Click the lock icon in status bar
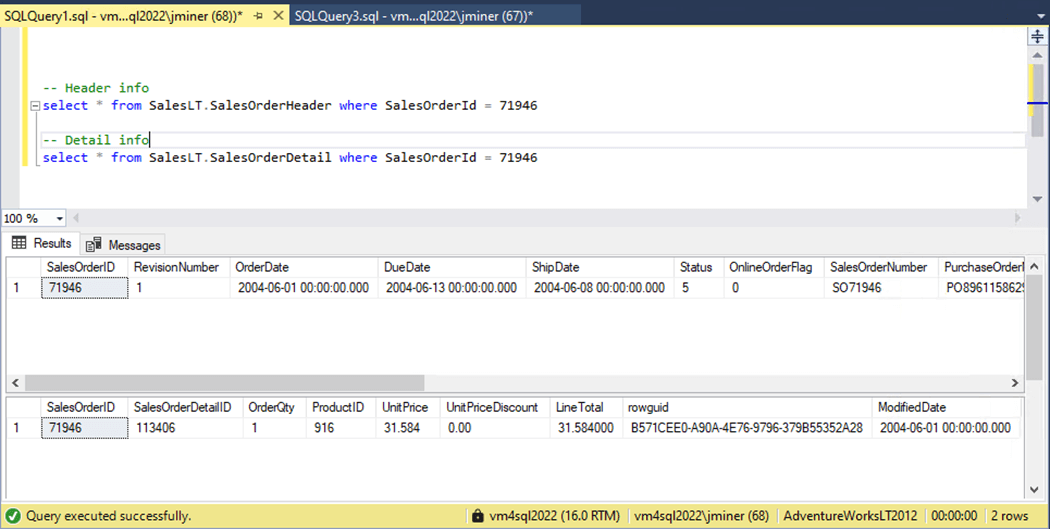Screen dimensions: 1050x529 (477, 516)
